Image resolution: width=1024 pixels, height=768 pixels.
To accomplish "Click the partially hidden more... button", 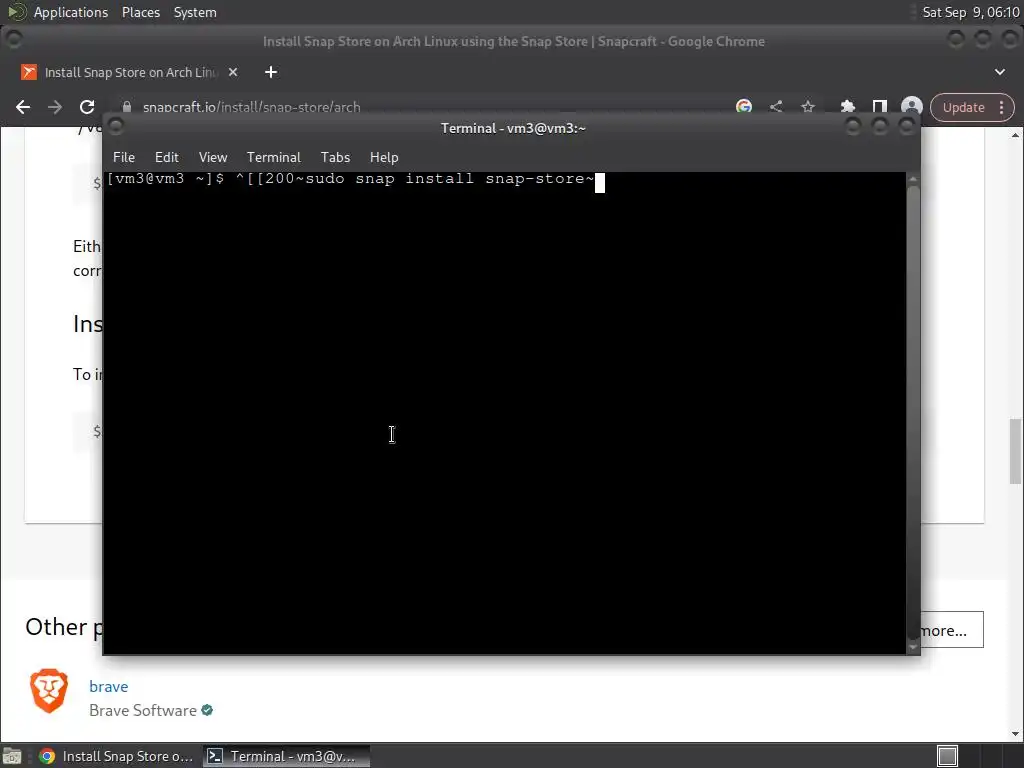I will [952, 630].
